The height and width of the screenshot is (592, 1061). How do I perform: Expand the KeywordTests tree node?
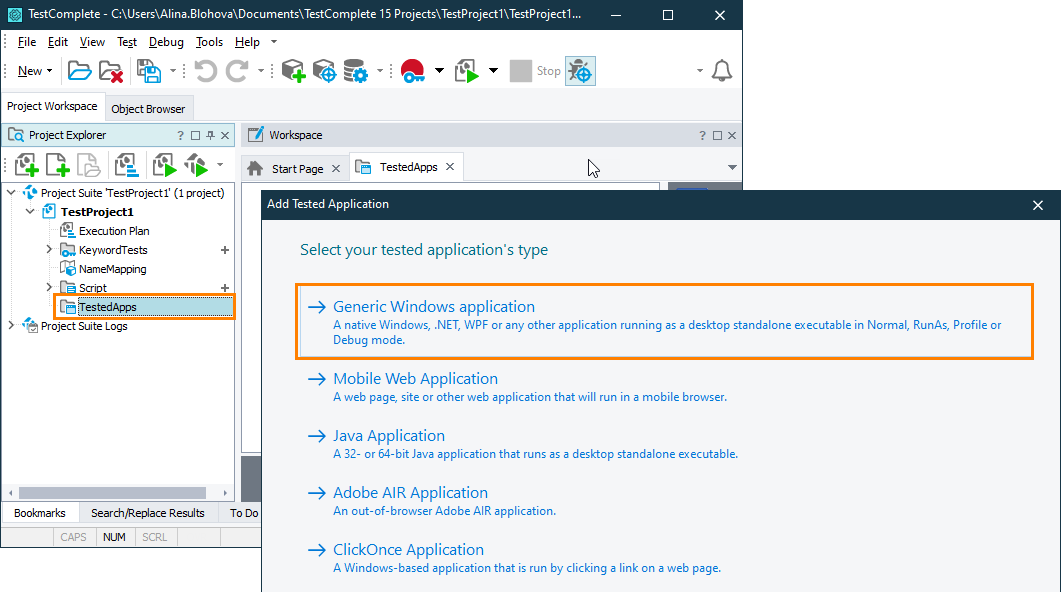coord(47,249)
